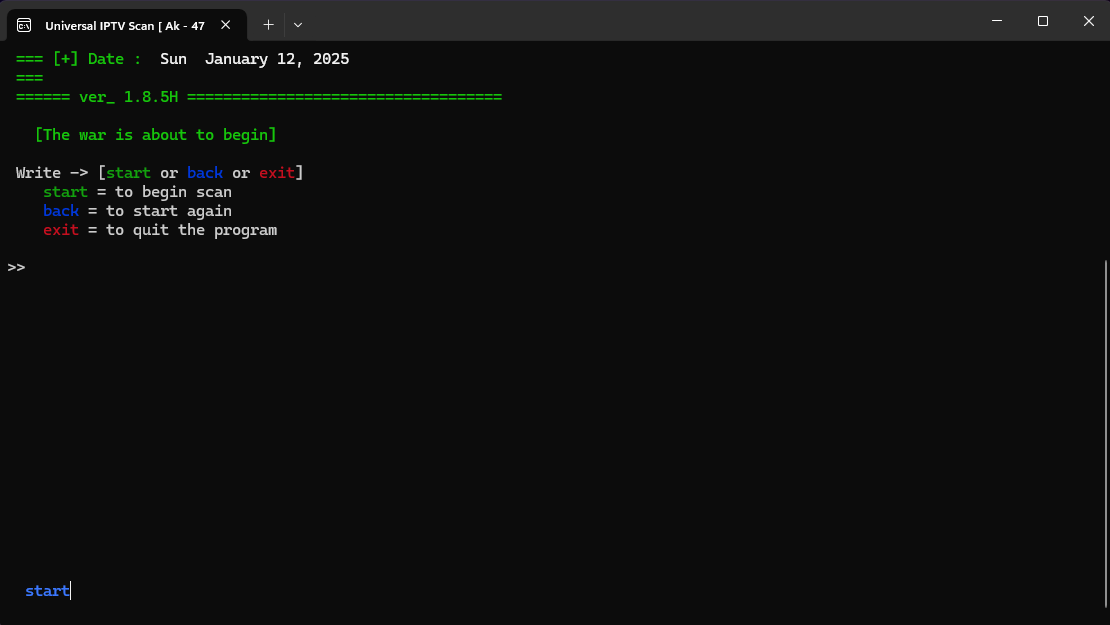Close the Universal IPTV Scan tab
Viewport: 1110px width, 625px height.
[227, 25]
